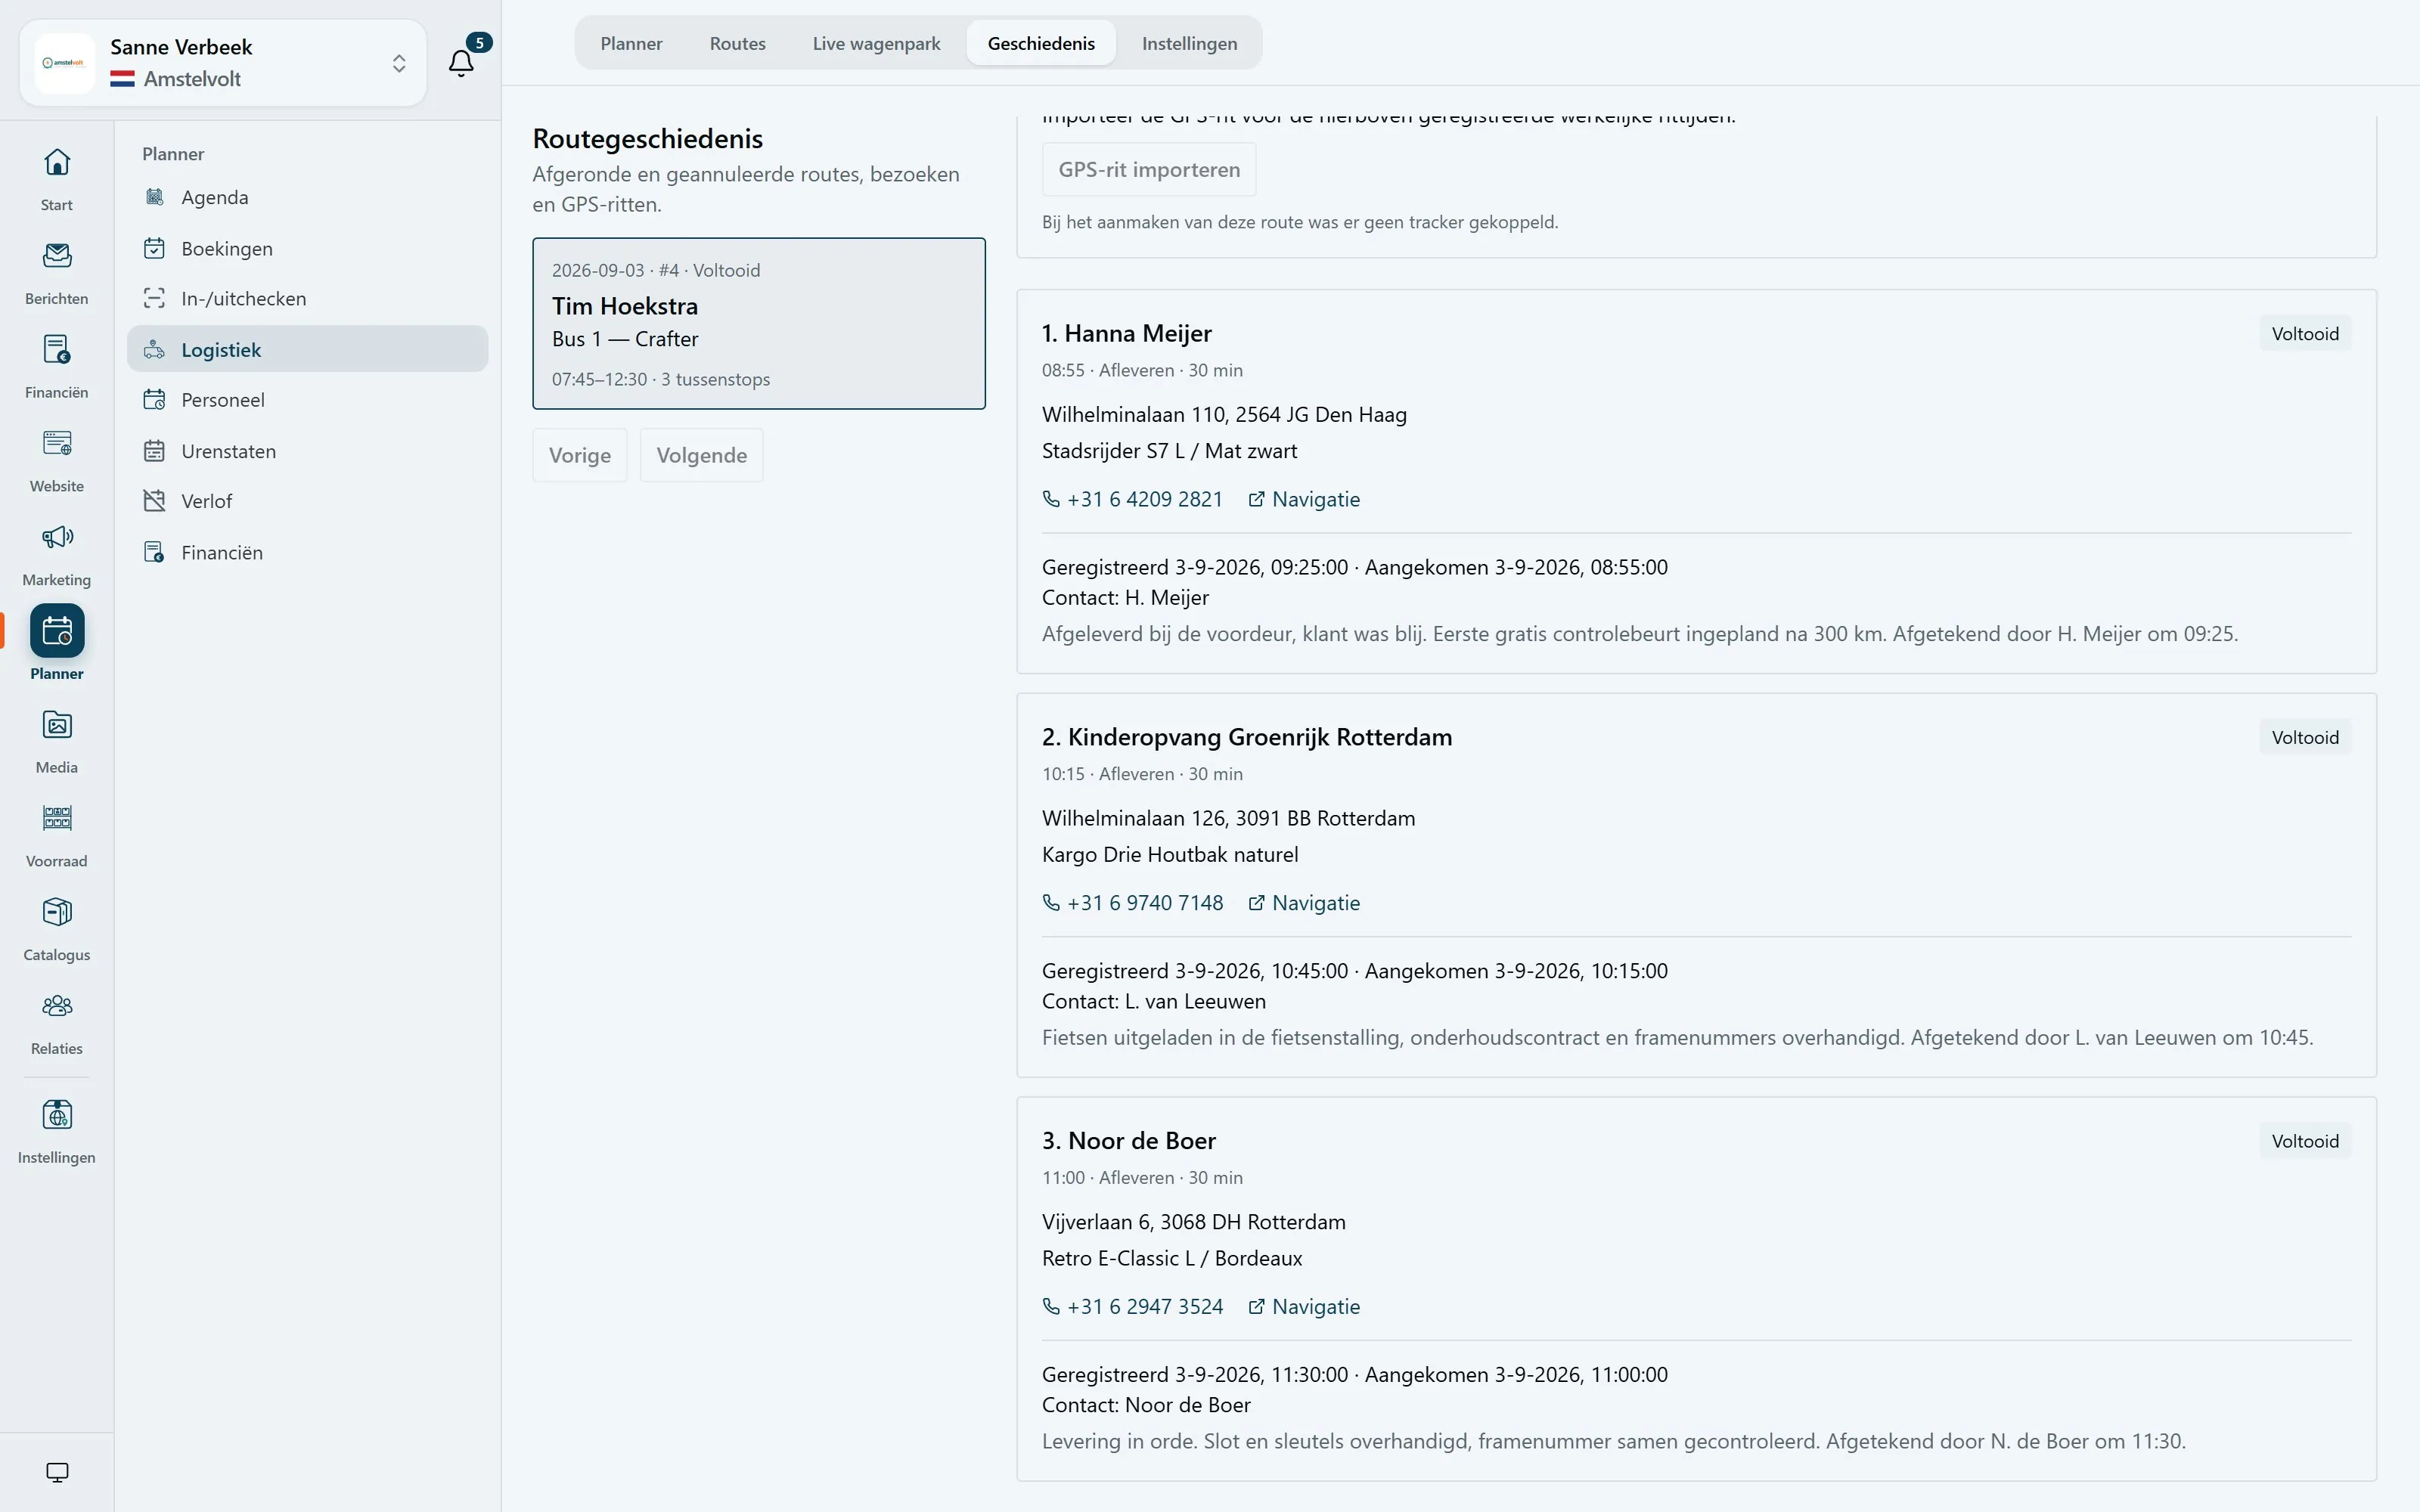The height and width of the screenshot is (1512, 2420).
Task: Click the Volgende pagination button
Action: coord(702,455)
